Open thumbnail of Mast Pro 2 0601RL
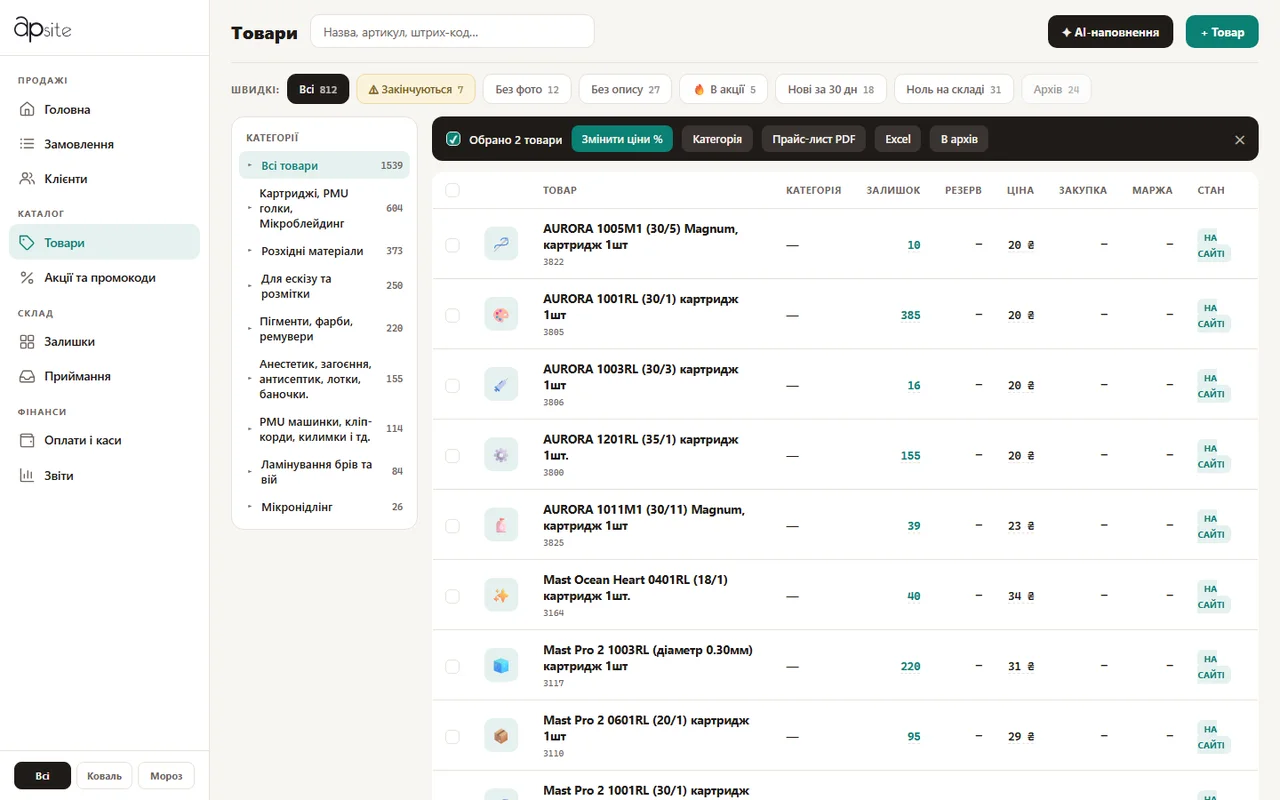Image resolution: width=1280 pixels, height=800 pixels. point(501,736)
